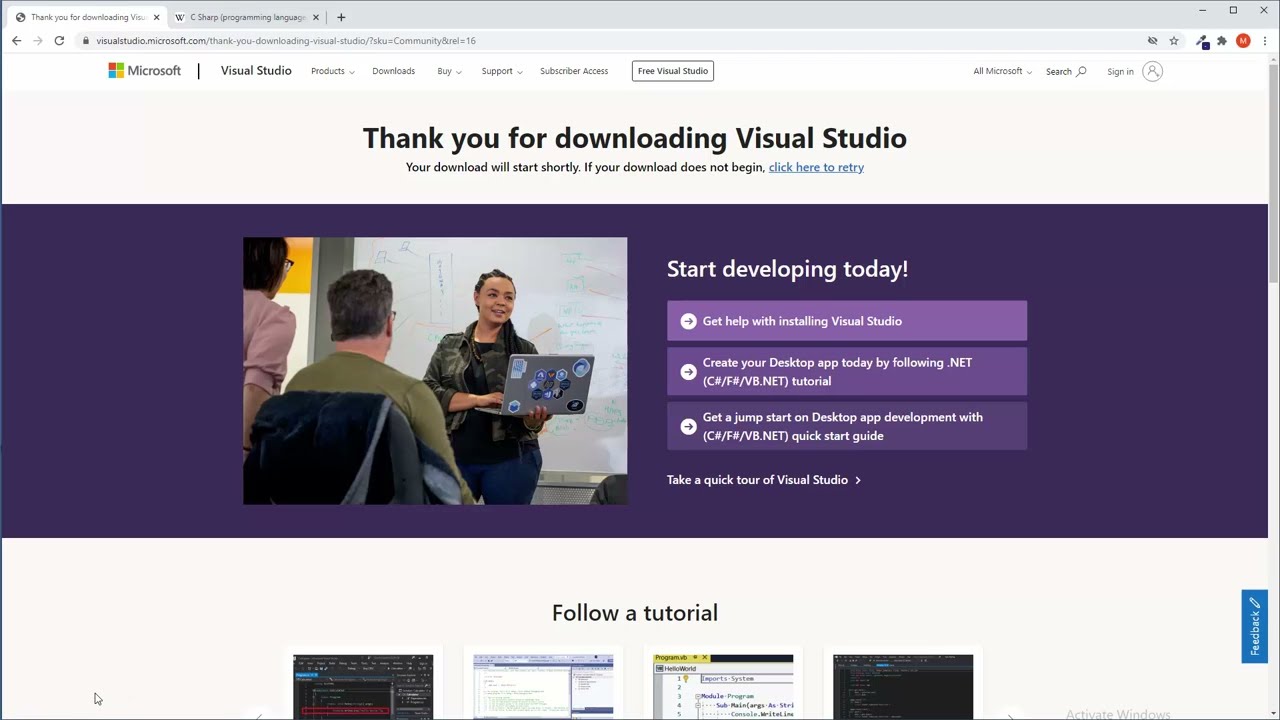Click the Sign in user avatar icon

(1152, 71)
